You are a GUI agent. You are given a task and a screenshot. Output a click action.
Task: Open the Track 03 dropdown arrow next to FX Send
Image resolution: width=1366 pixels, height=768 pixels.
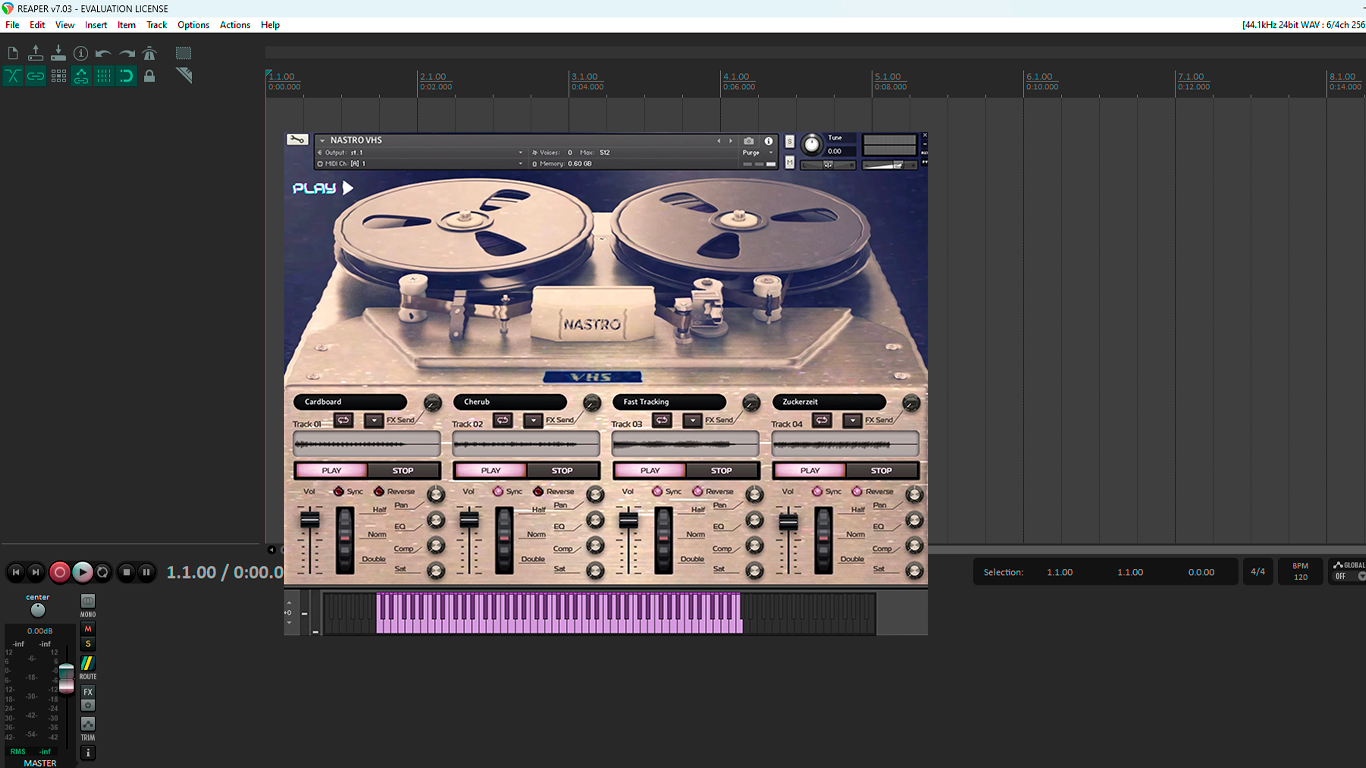[693, 420]
